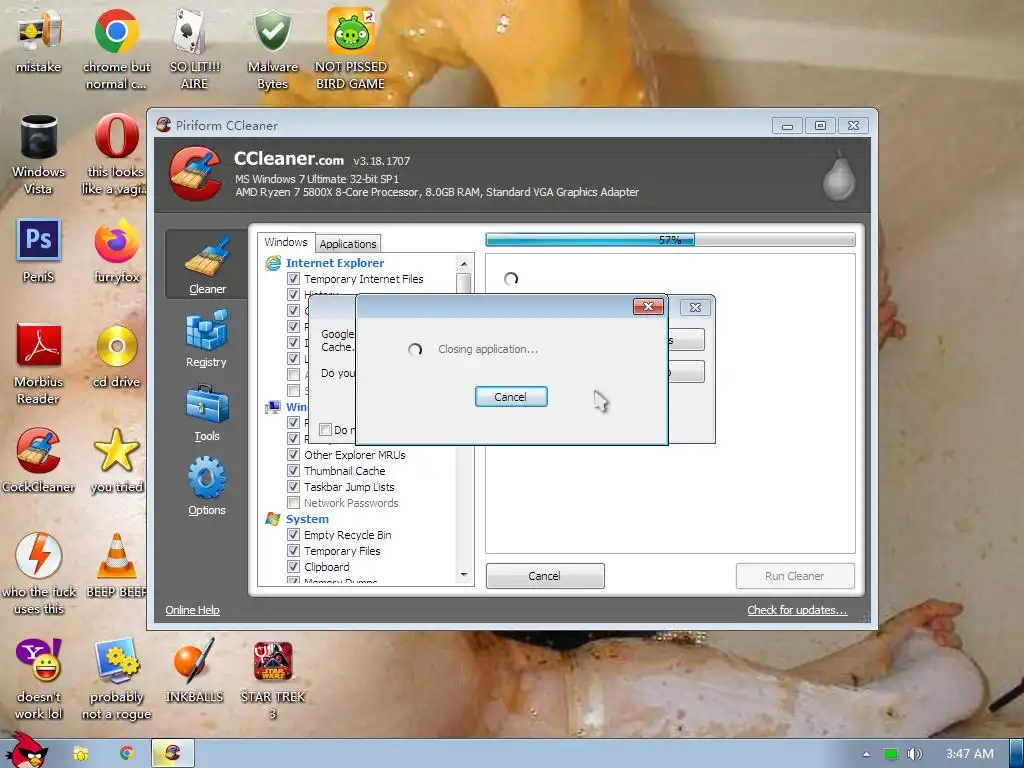1024x768 pixels.
Task: Select the Opera 'this looks like' desktop icon
Action: pyautogui.click(x=116, y=155)
